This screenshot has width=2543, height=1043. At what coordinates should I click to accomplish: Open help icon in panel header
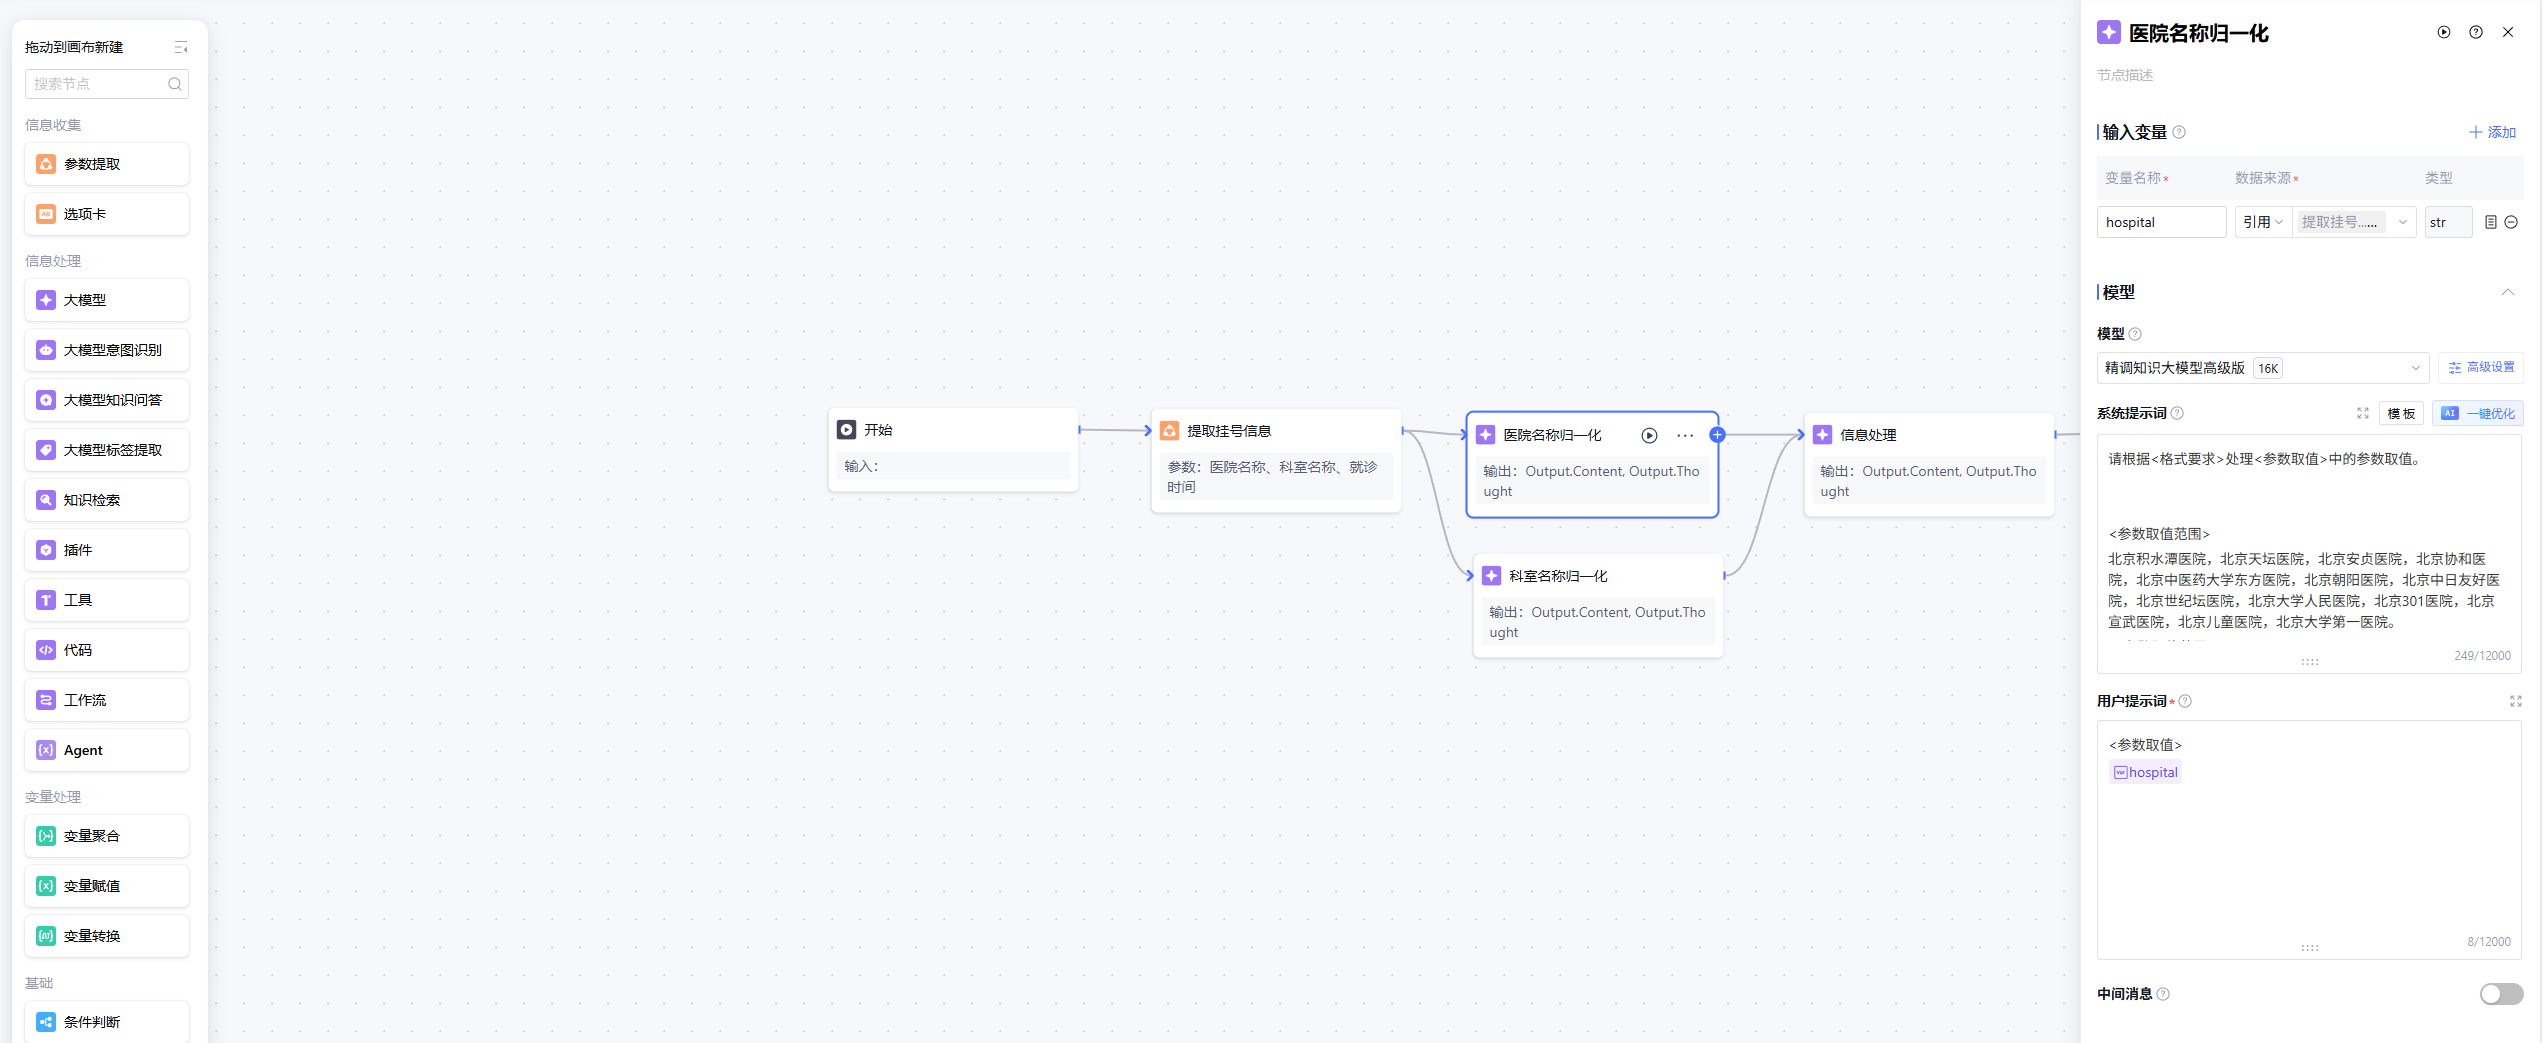pyautogui.click(x=2475, y=32)
